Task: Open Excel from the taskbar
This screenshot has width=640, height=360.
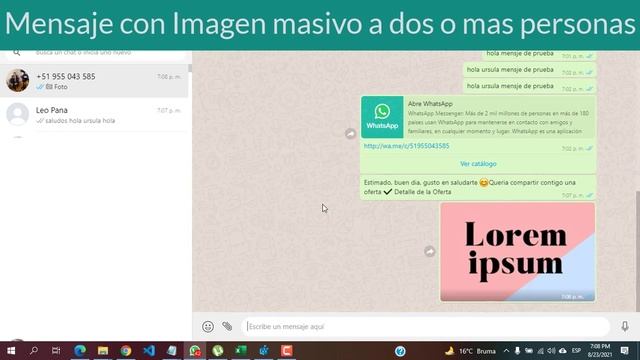Action: tap(241, 351)
